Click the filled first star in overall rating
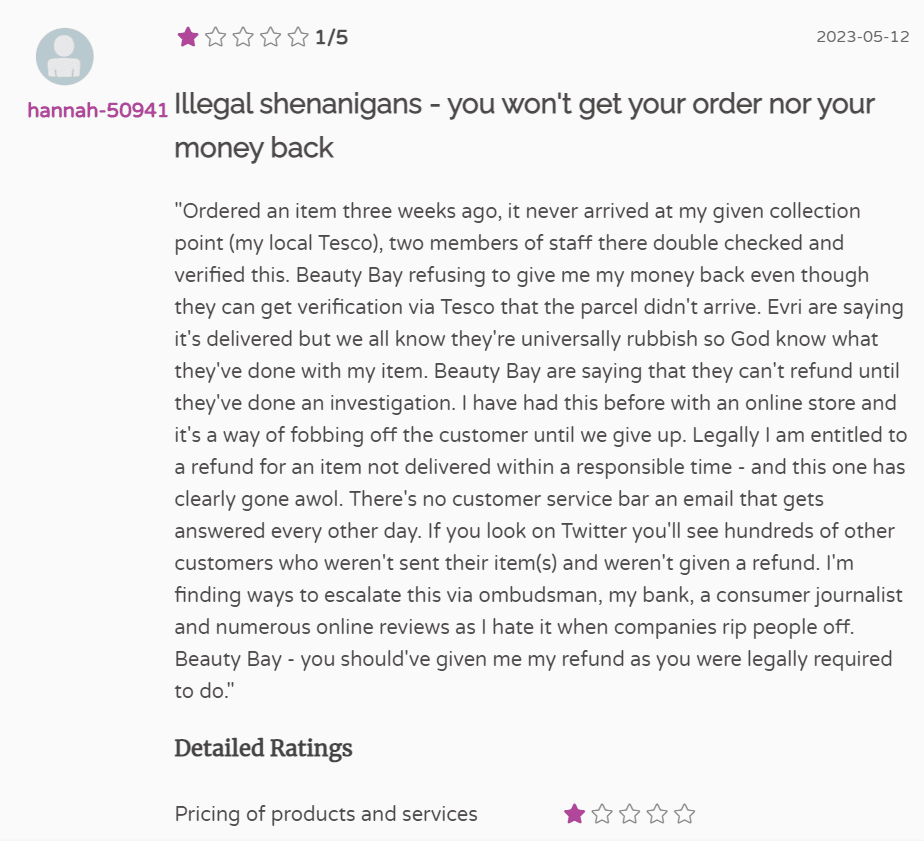Viewport: 924px width, 841px height. (x=187, y=38)
